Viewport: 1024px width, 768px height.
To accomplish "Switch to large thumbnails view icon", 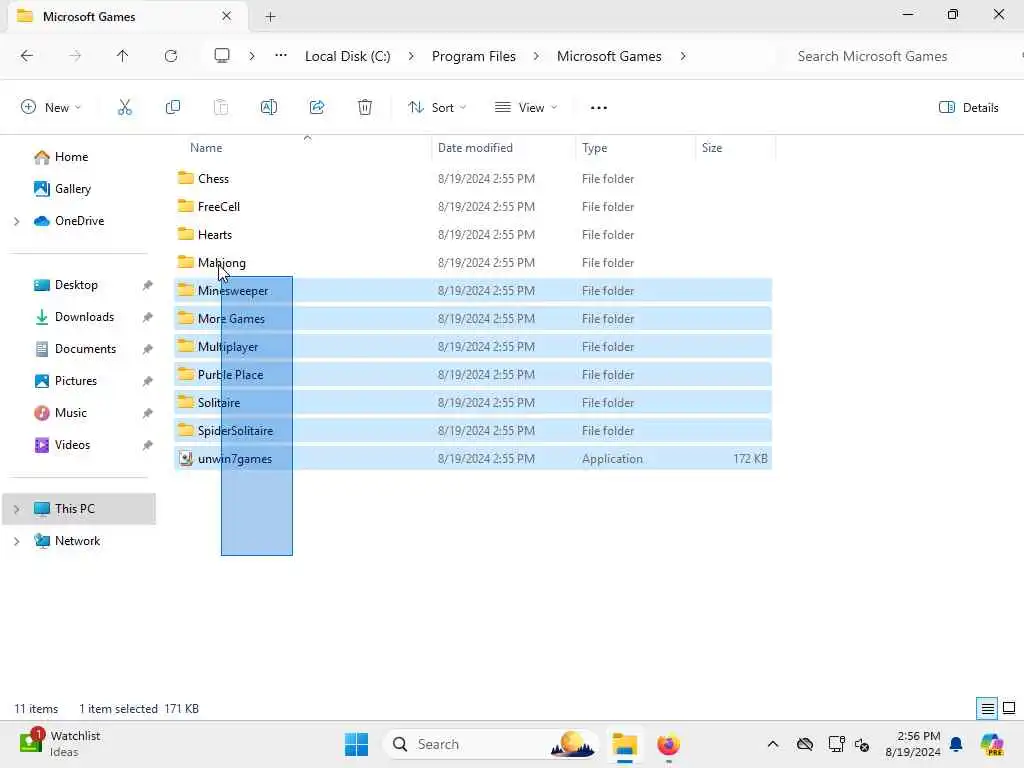I will point(1009,708).
